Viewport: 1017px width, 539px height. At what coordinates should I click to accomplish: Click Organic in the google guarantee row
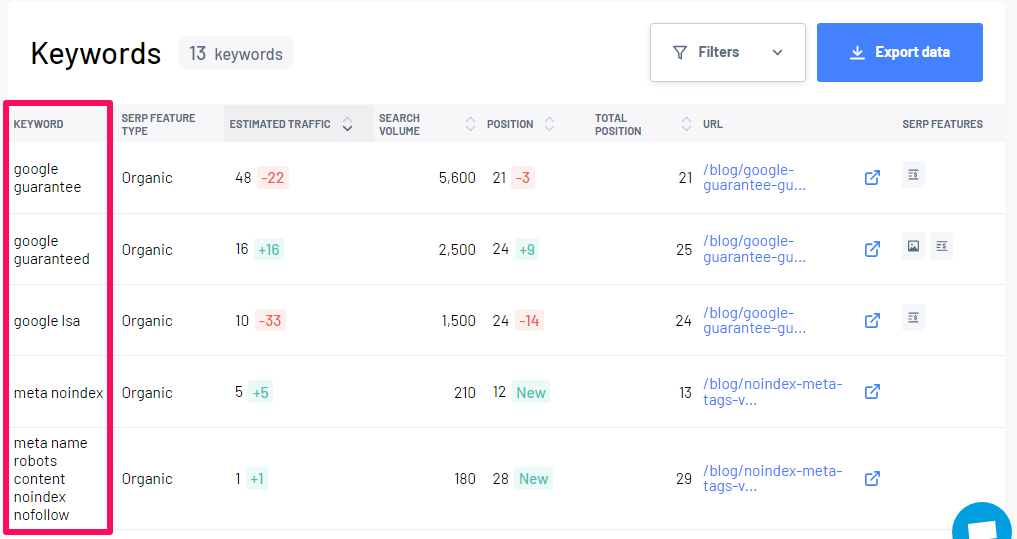pyautogui.click(x=147, y=178)
